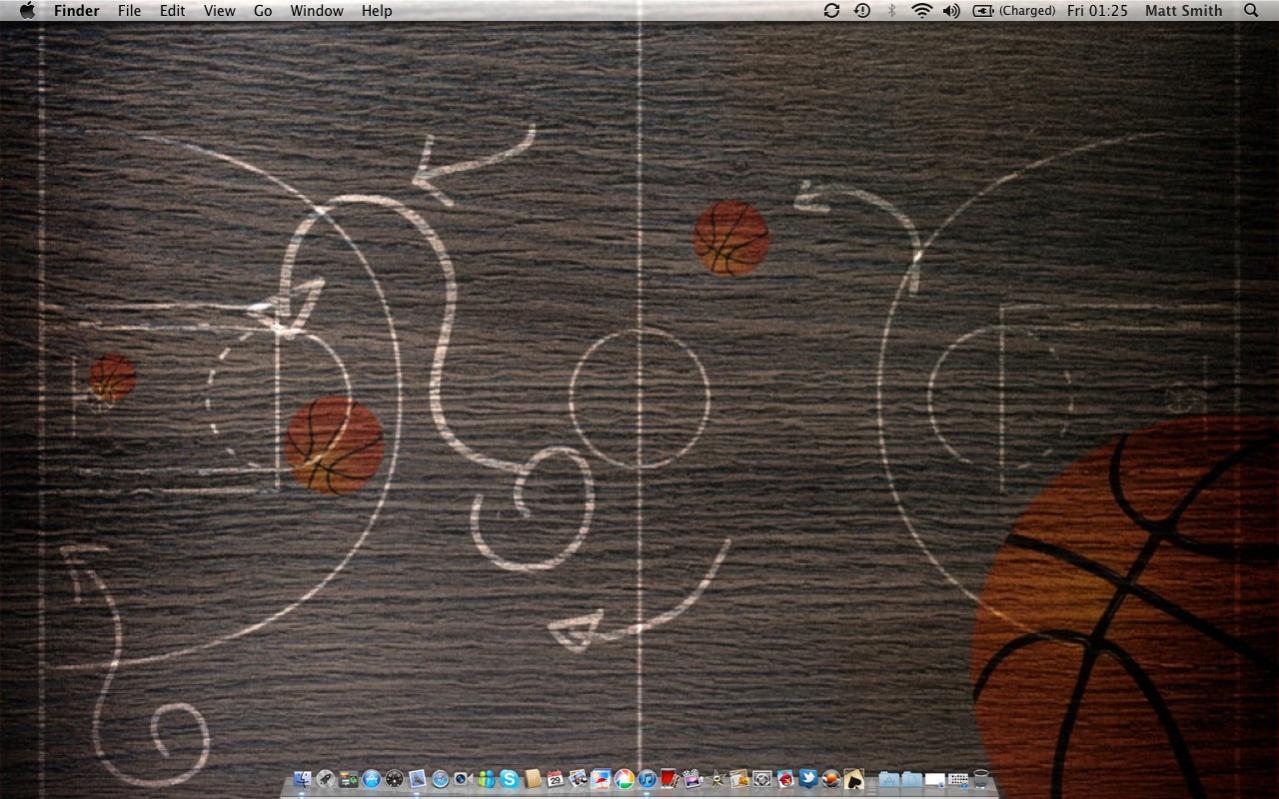
Task: Launch Angry Birds from the Dock
Action: coord(786,779)
